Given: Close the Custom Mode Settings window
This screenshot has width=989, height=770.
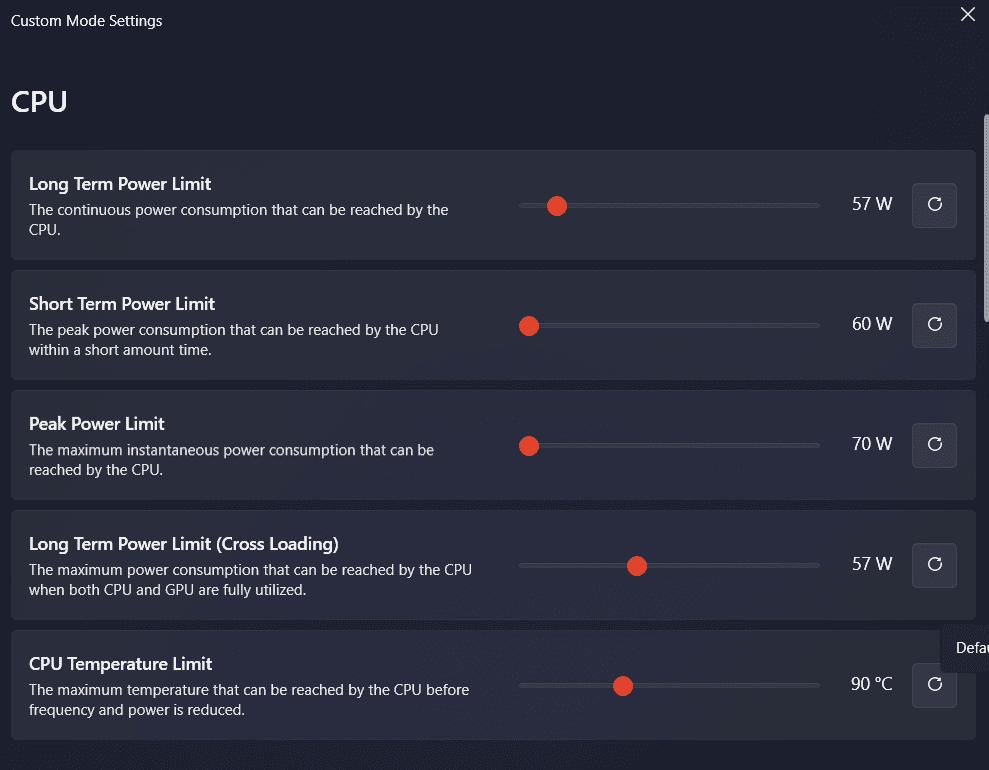Looking at the screenshot, I should click(967, 14).
